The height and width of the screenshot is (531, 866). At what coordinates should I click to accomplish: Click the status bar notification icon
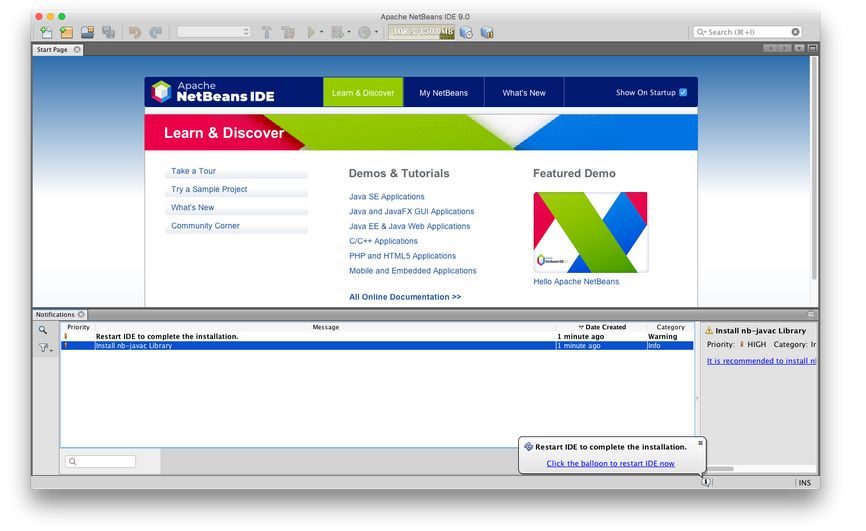click(706, 482)
